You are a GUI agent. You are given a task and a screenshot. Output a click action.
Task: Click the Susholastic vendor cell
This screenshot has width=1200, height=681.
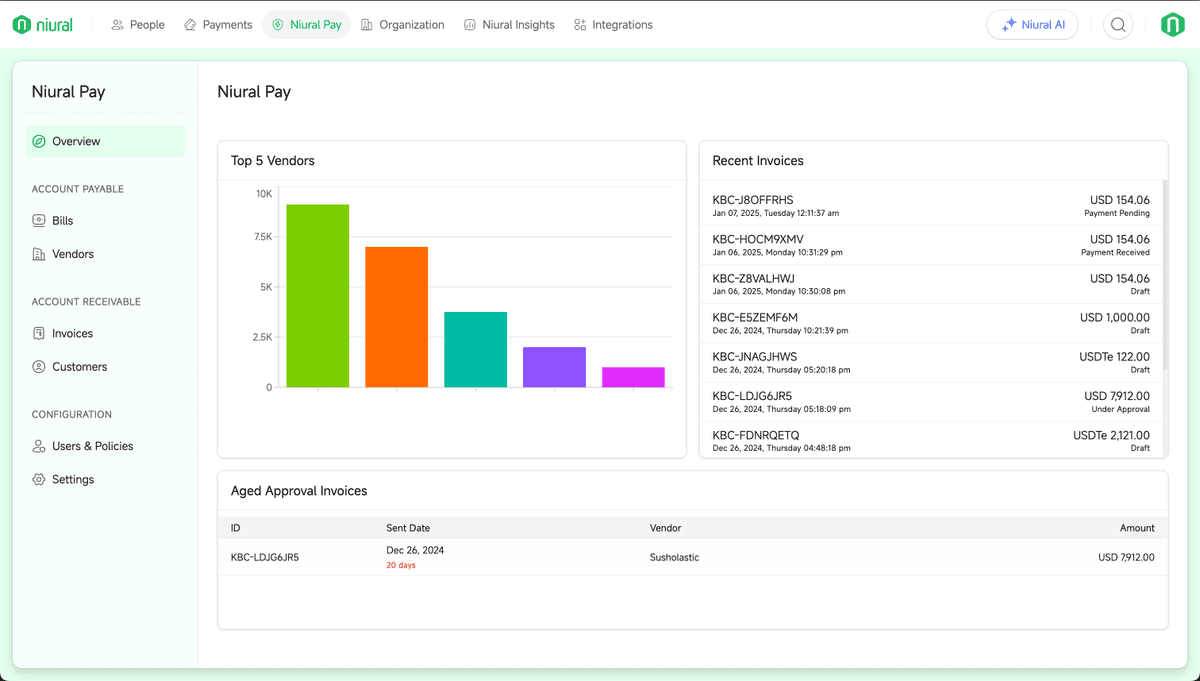(x=675, y=558)
